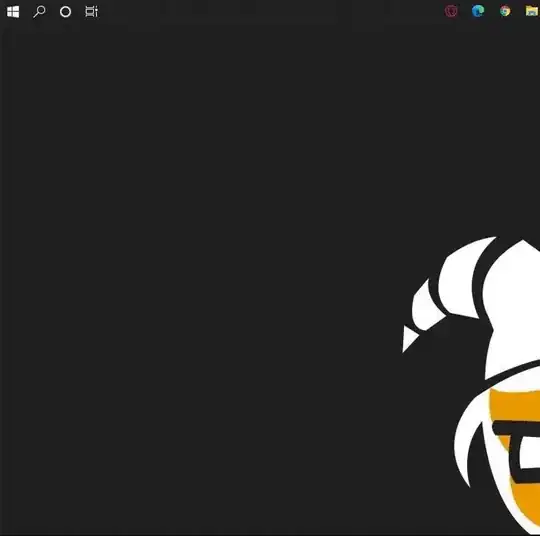This screenshot has height=536, width=540.
Task: Open the Windows Start menu
Action: coord(13,12)
